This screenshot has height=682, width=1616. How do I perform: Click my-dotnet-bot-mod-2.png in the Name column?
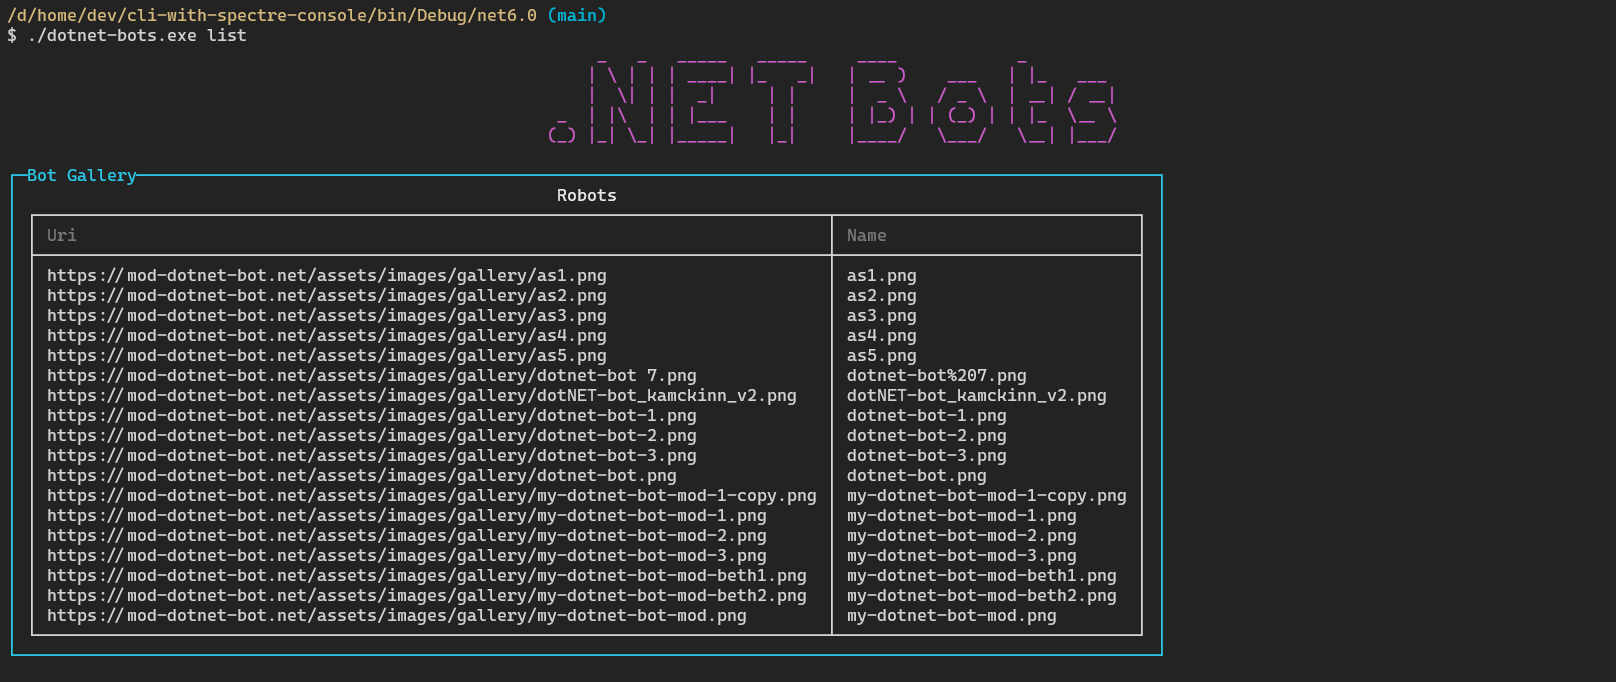click(x=962, y=535)
